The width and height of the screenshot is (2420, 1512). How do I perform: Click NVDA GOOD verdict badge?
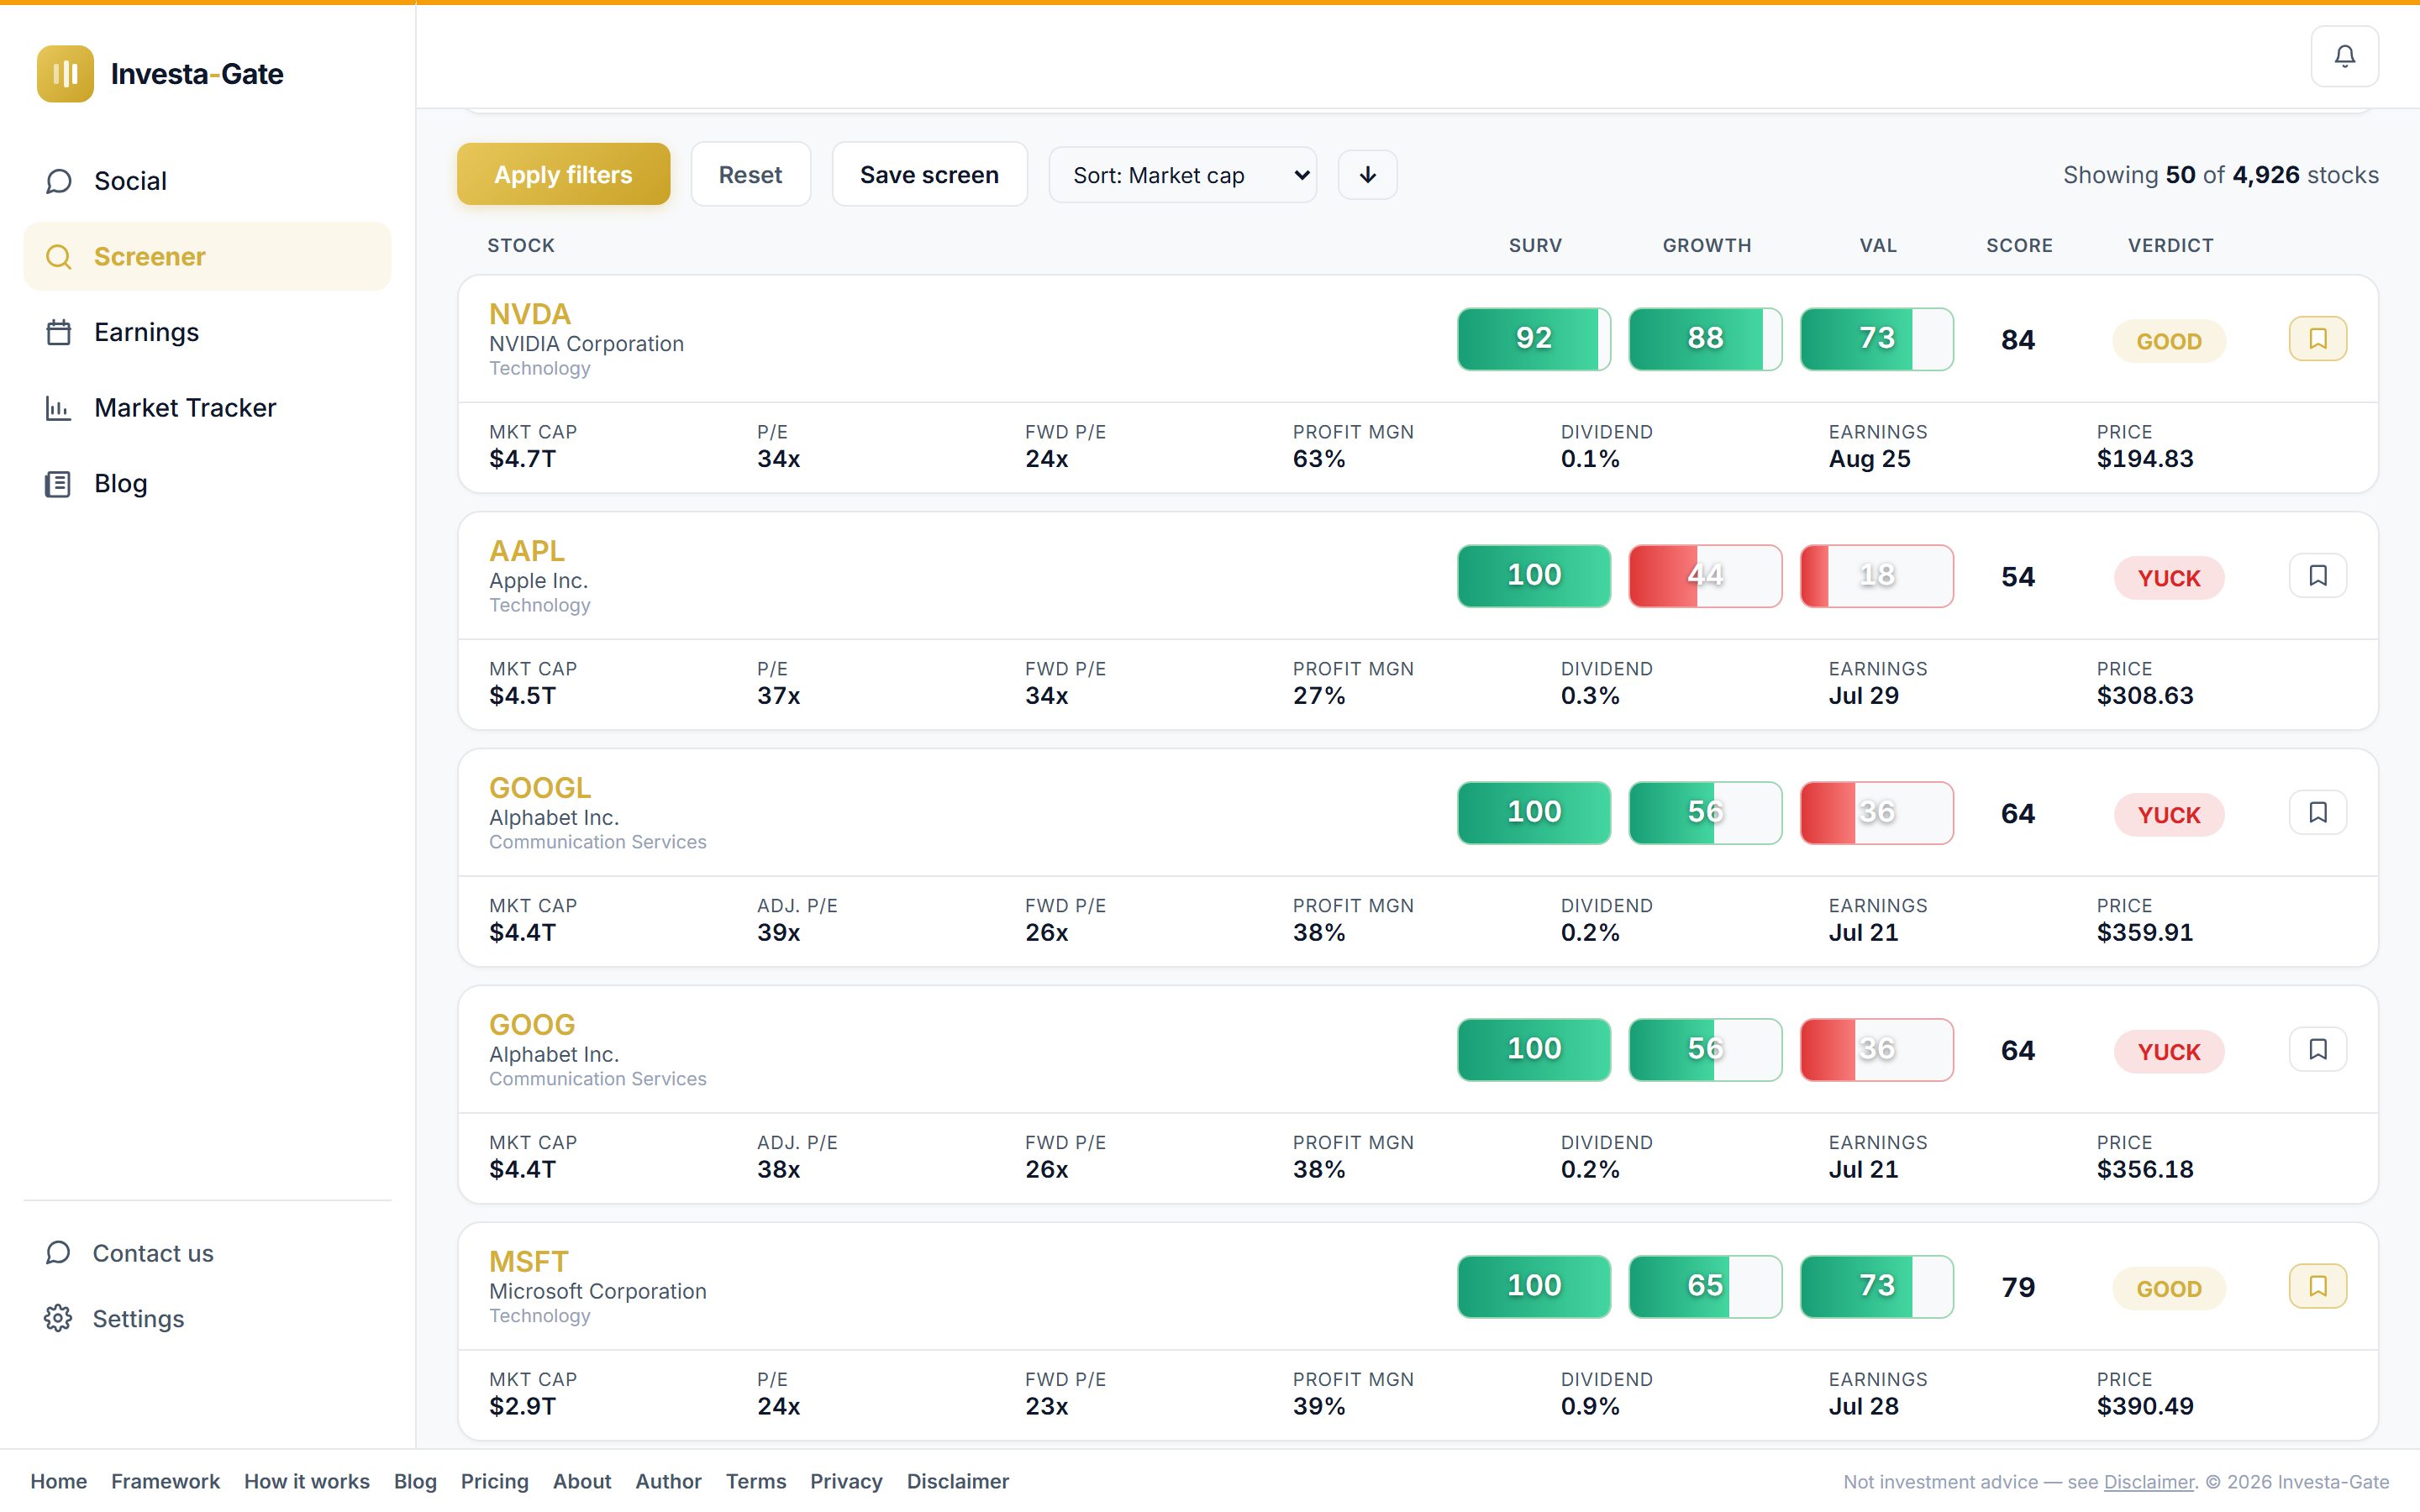(x=2169, y=341)
